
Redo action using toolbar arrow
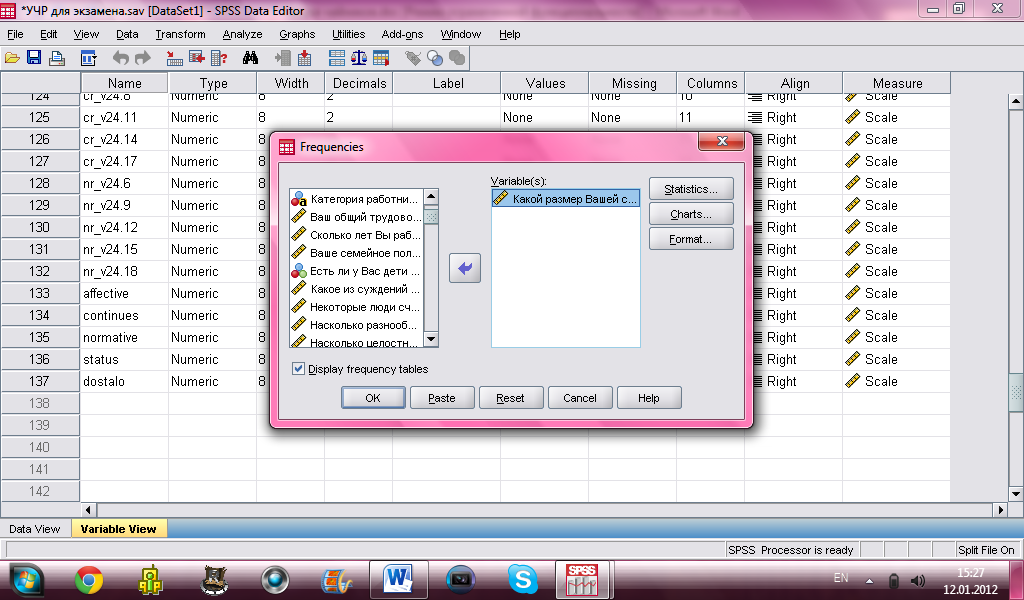point(143,58)
